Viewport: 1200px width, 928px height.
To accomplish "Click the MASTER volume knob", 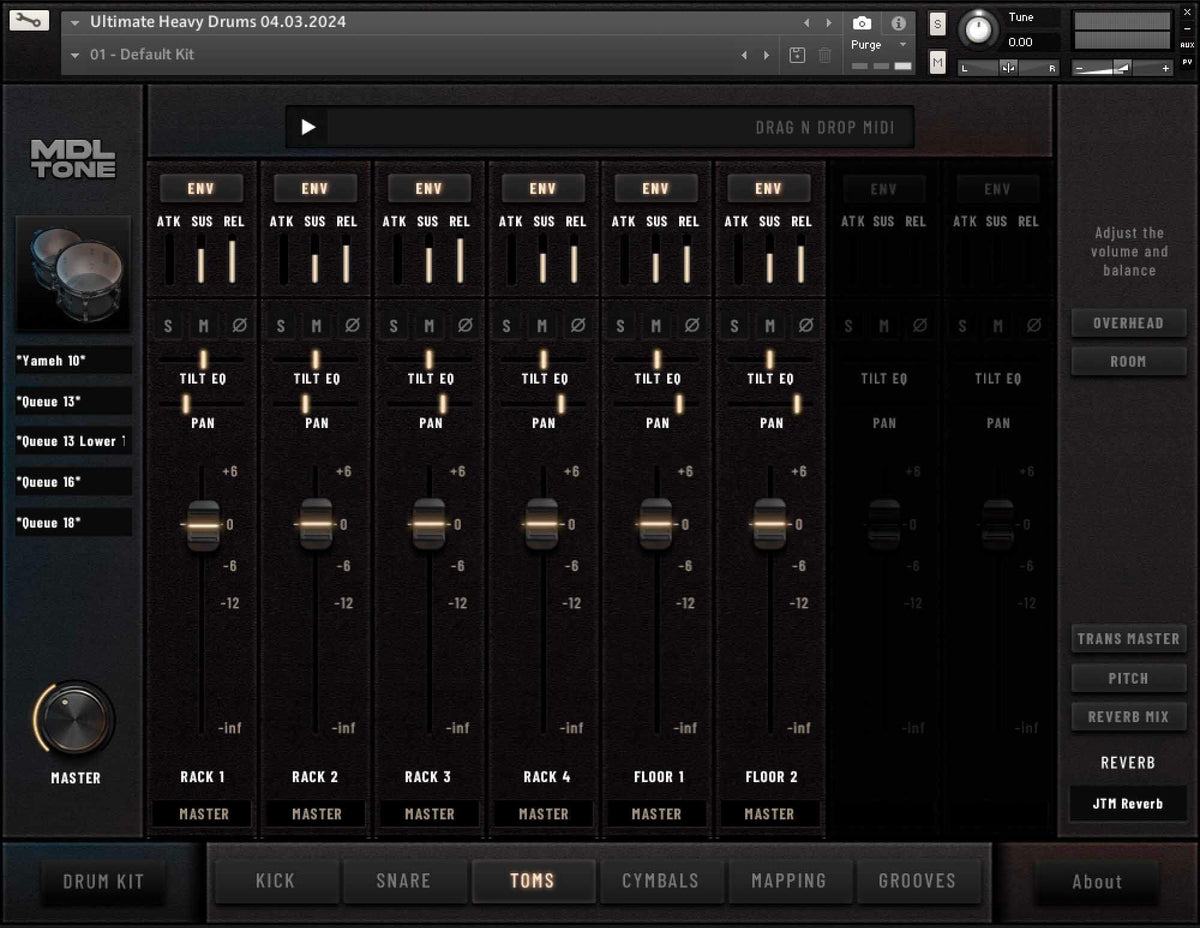I will pyautogui.click(x=74, y=720).
